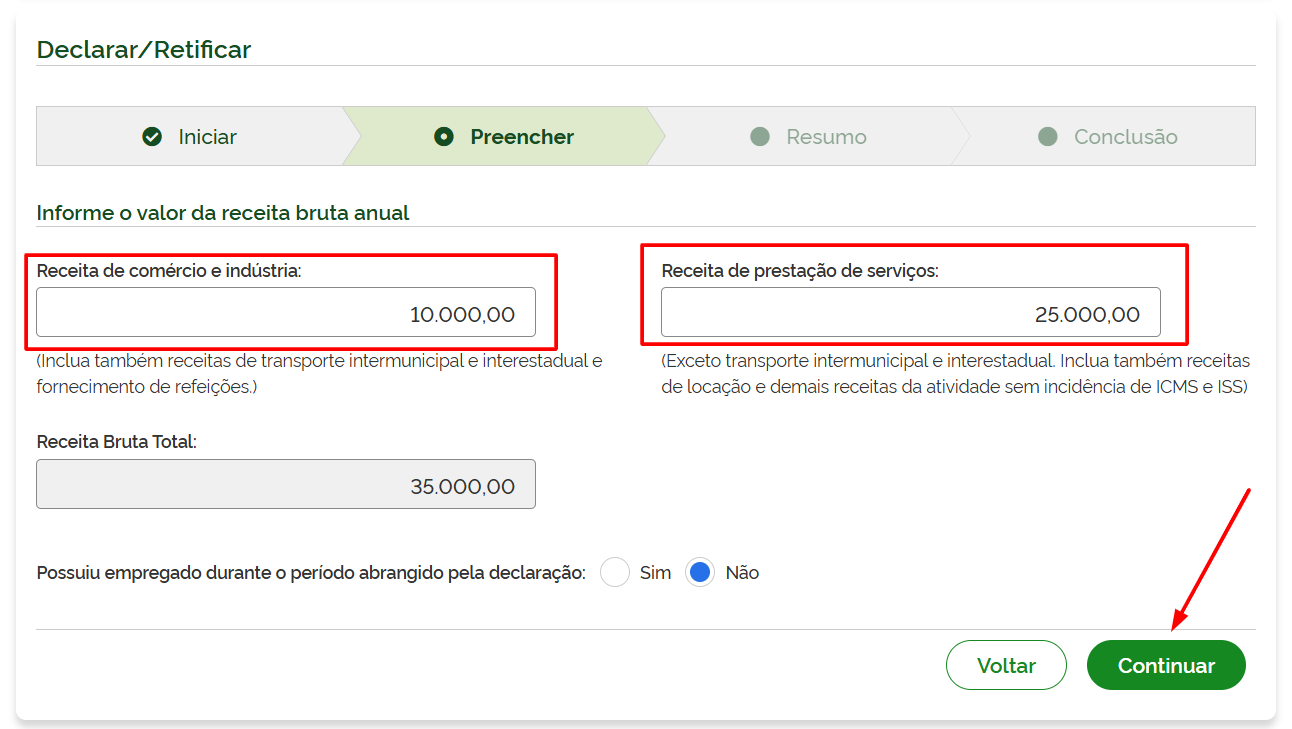Click the checkmark icon beside Iniciar
This screenshot has height=729, width=1292.
pyautogui.click(x=152, y=137)
